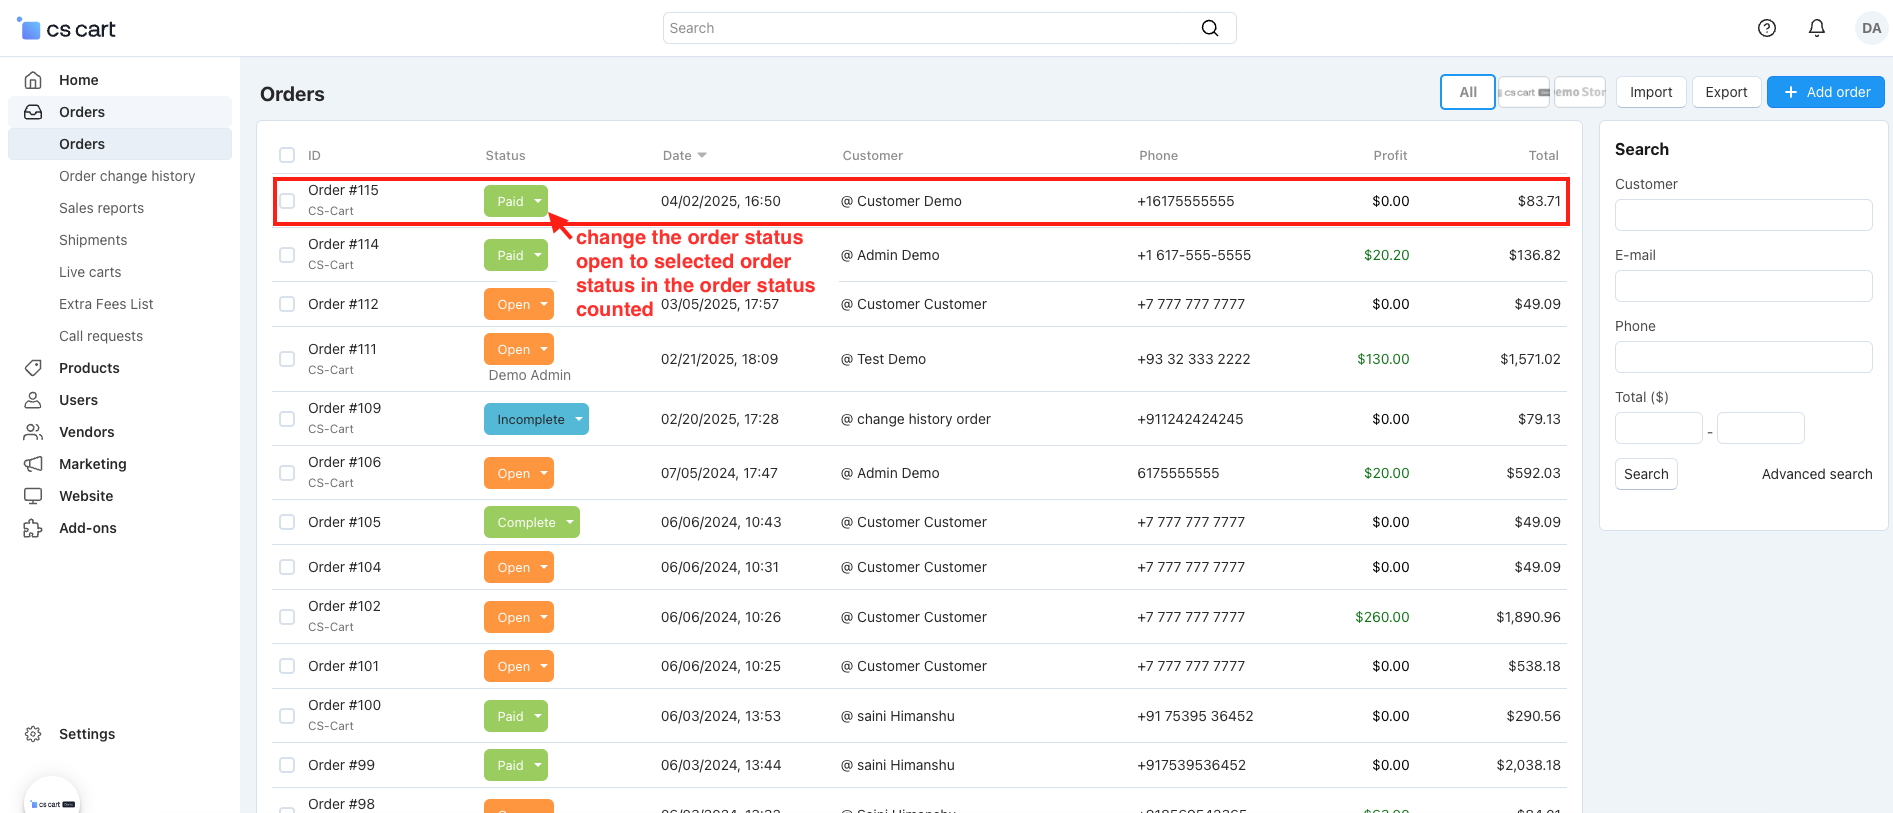Toggle the select-all orders checkbox
Screen dimensions: 1893x813
287,155
